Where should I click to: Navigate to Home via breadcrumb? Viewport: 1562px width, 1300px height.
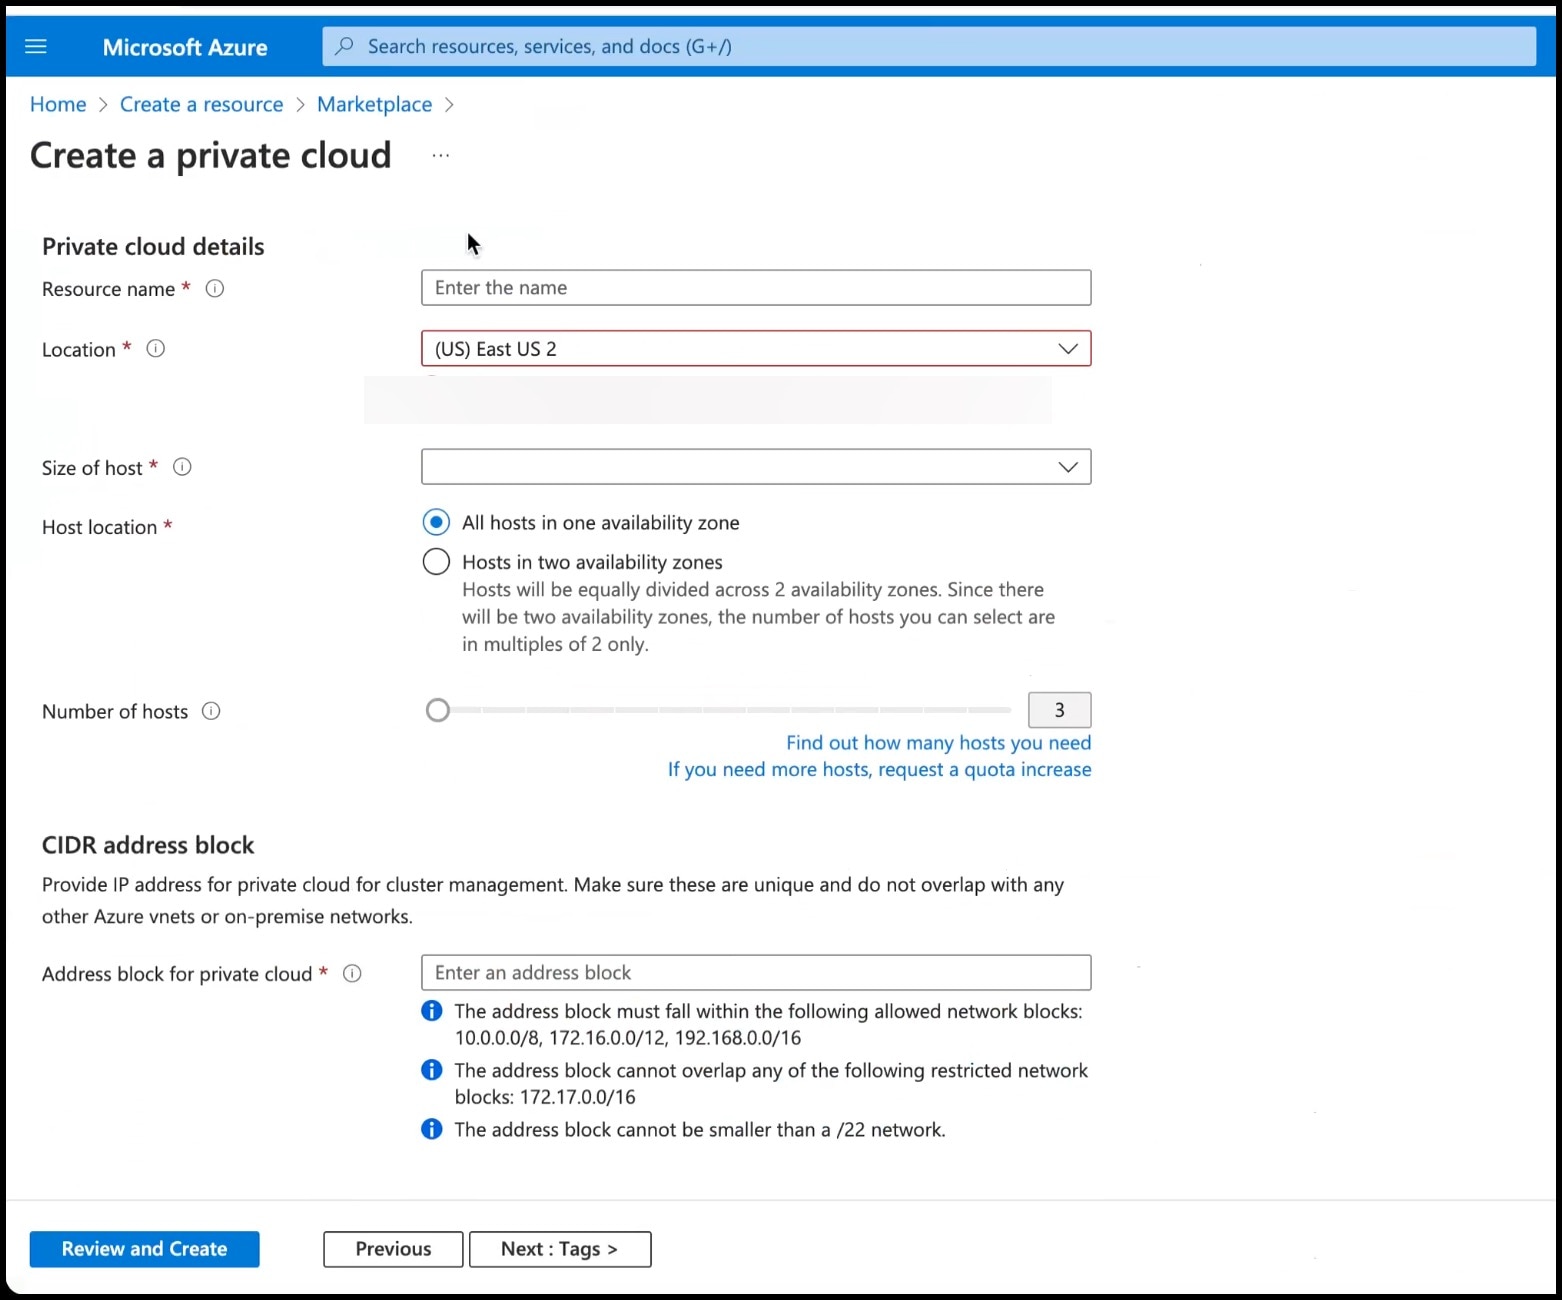click(57, 104)
